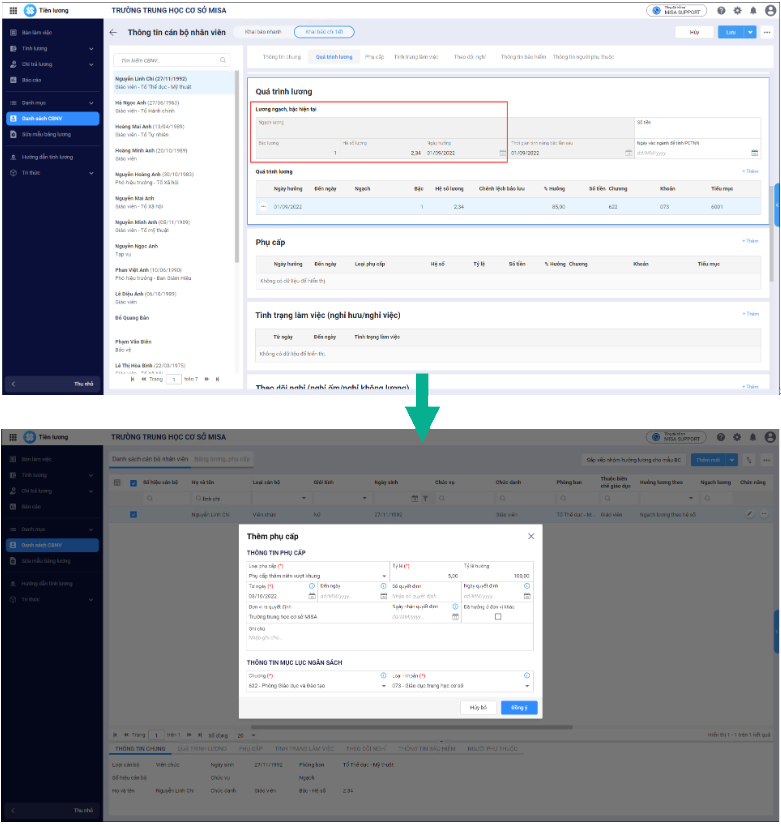Screen dimensions: 781x825
Task: Click the notification bell on the employee detail screen
Action: (x=753, y=11)
